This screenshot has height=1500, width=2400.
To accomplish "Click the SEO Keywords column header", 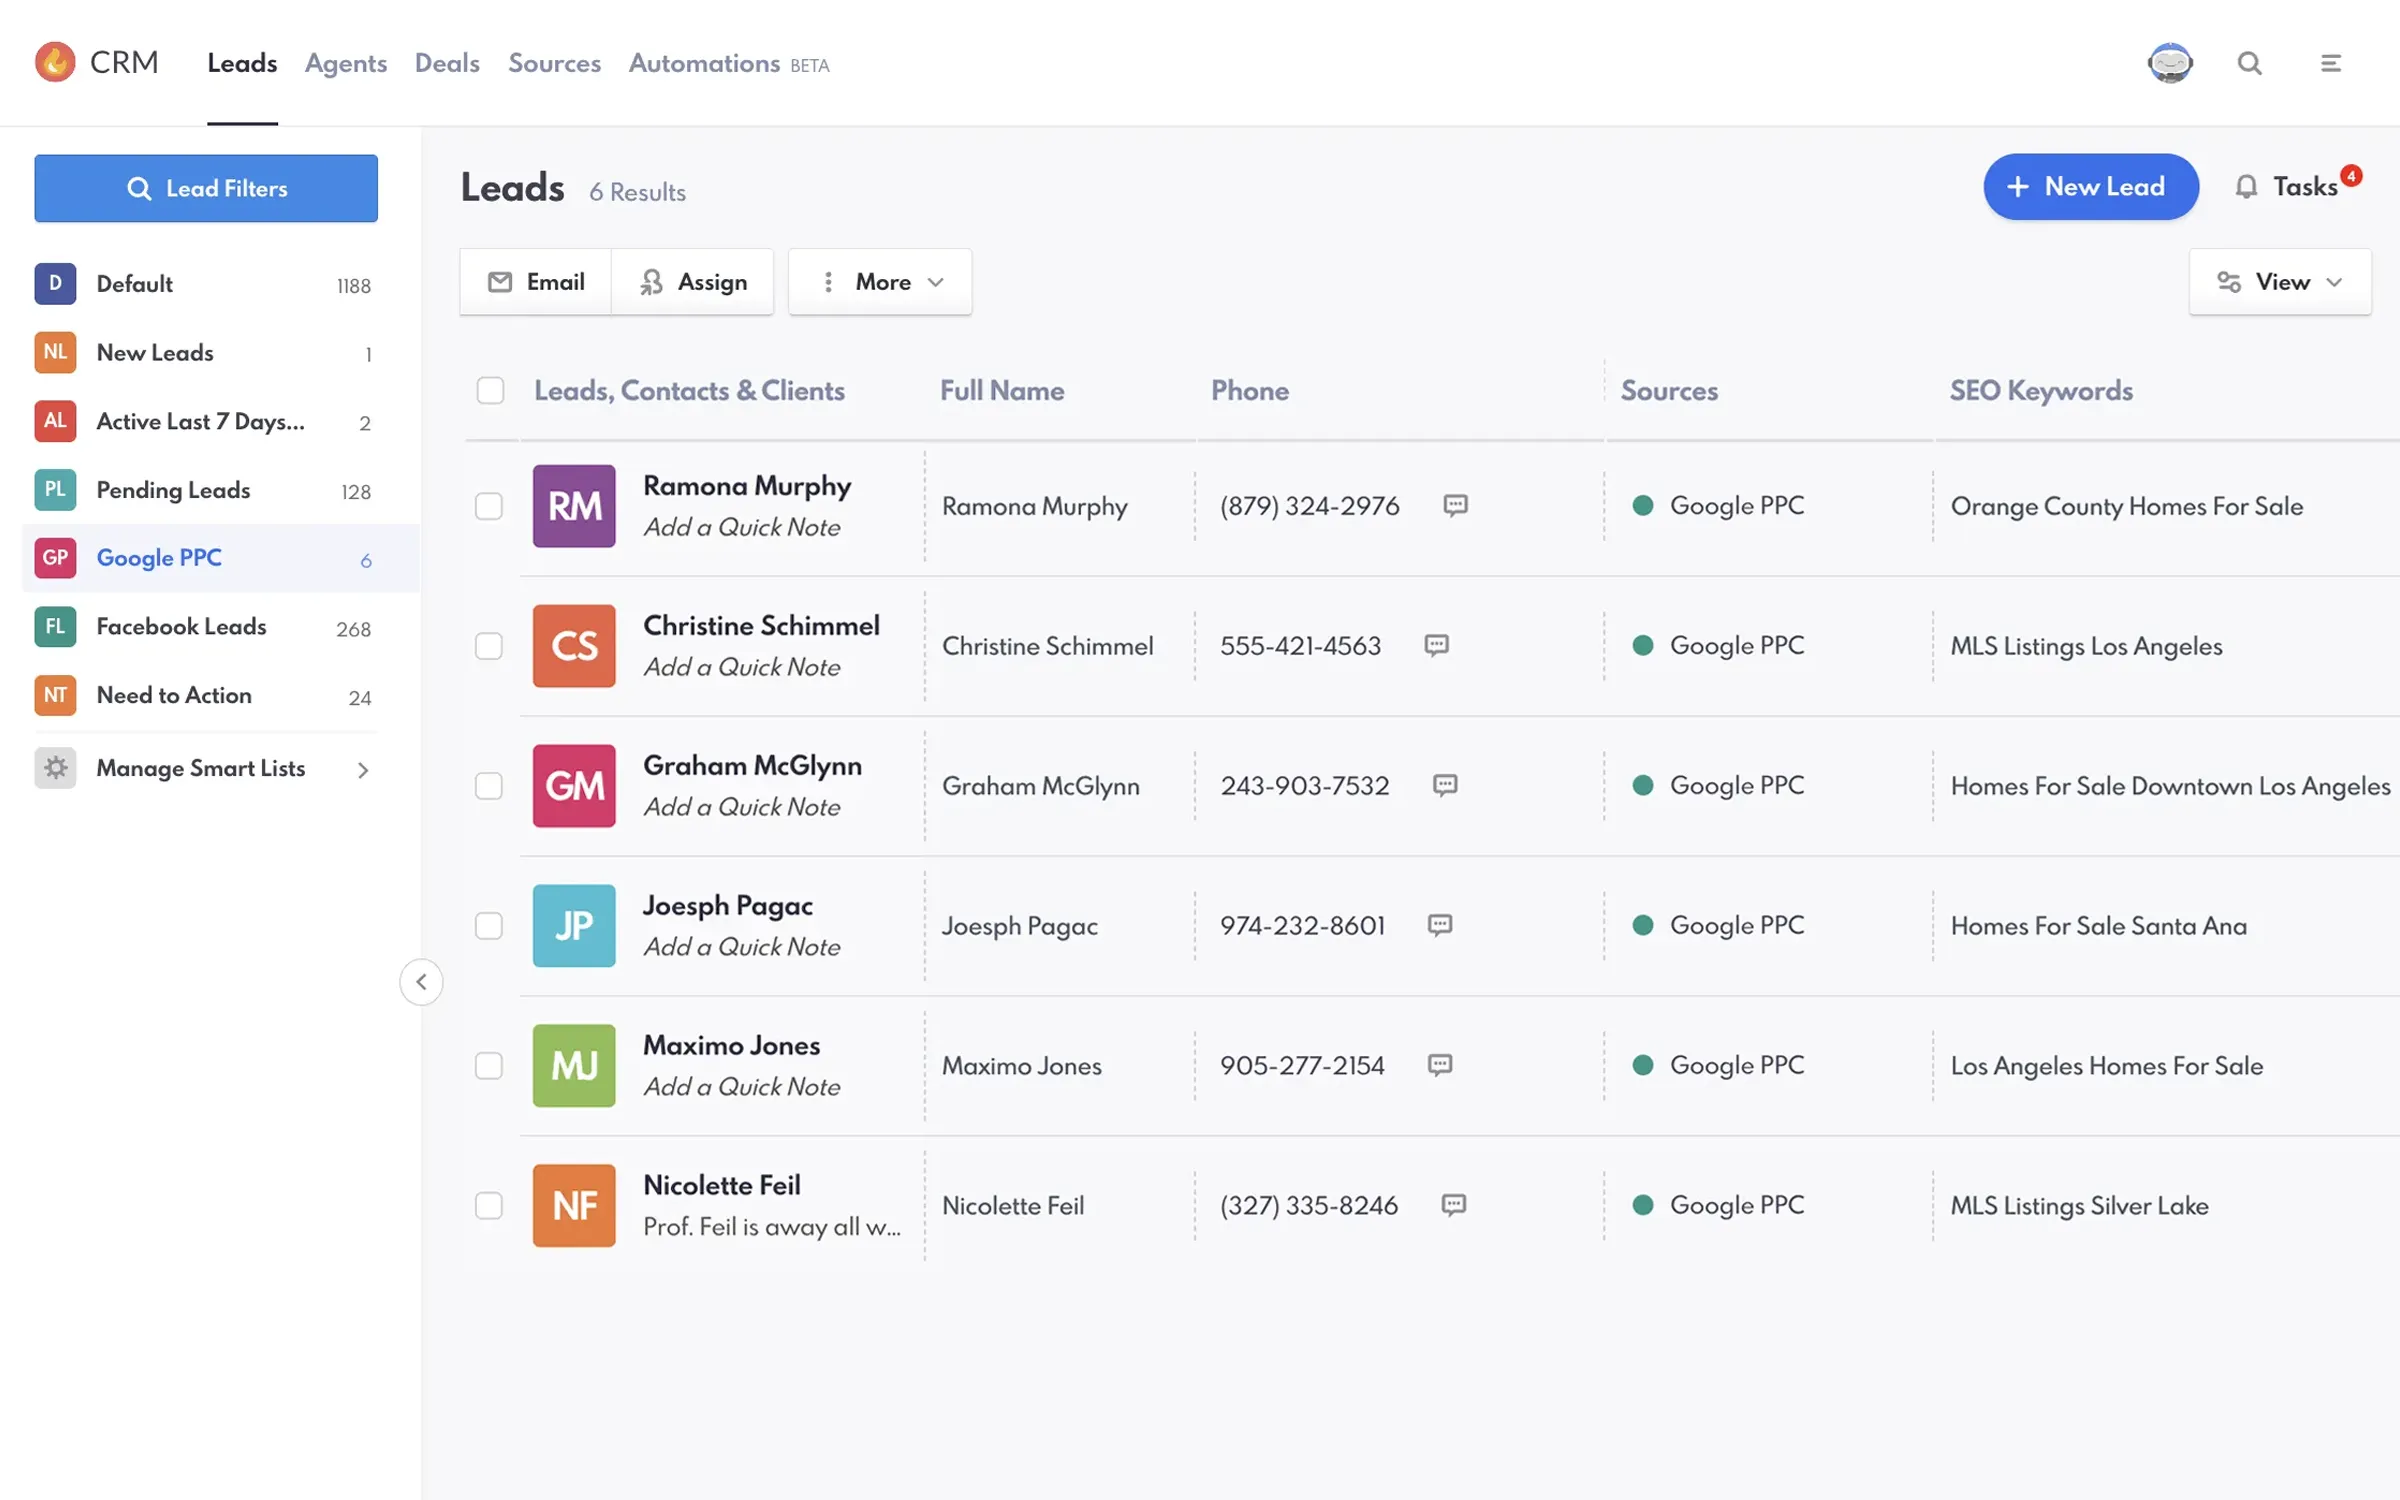I will [x=2041, y=391].
